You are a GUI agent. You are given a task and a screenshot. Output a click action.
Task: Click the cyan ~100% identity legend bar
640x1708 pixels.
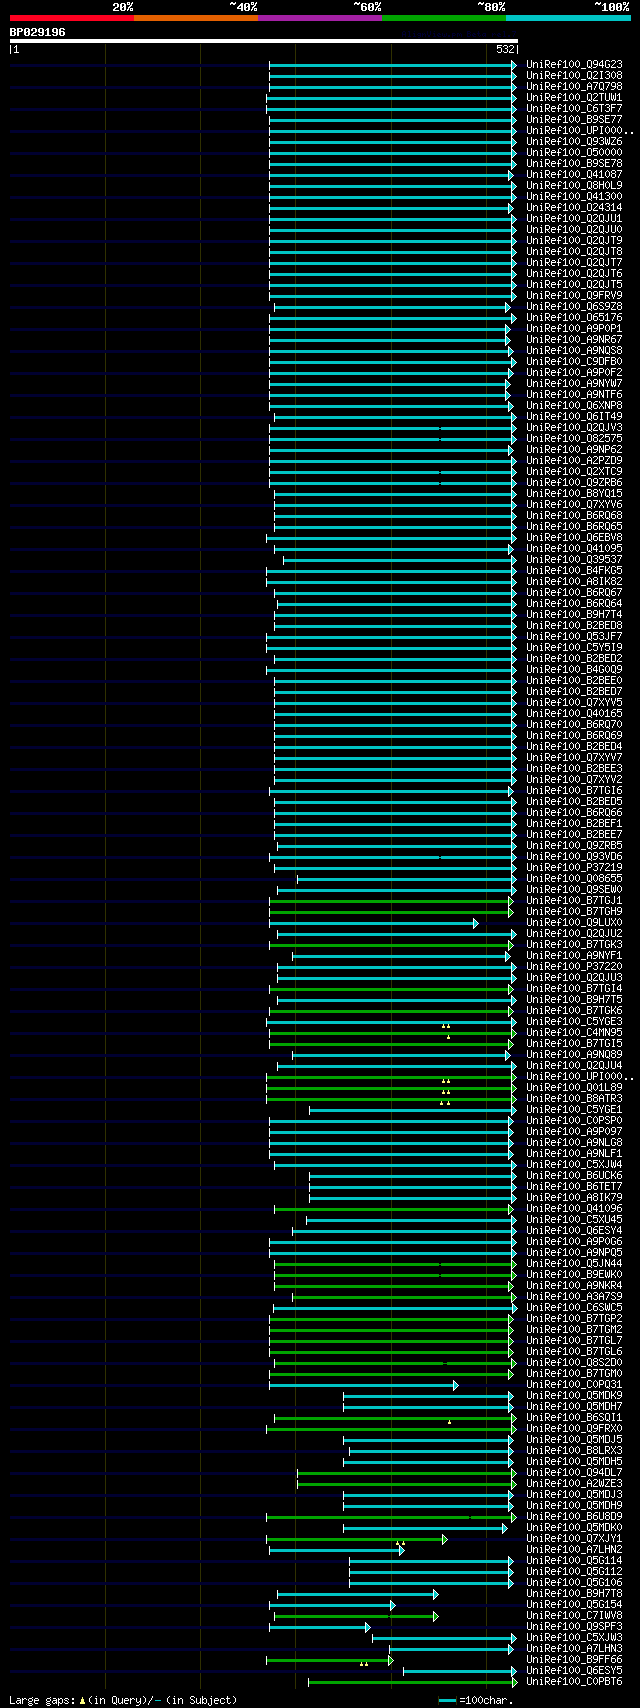coord(568,18)
